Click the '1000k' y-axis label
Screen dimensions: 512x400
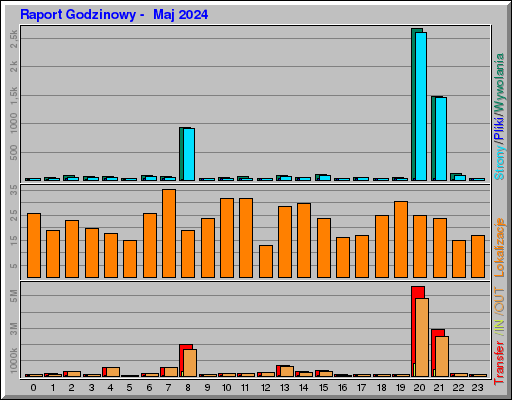pyautogui.click(x=13, y=361)
